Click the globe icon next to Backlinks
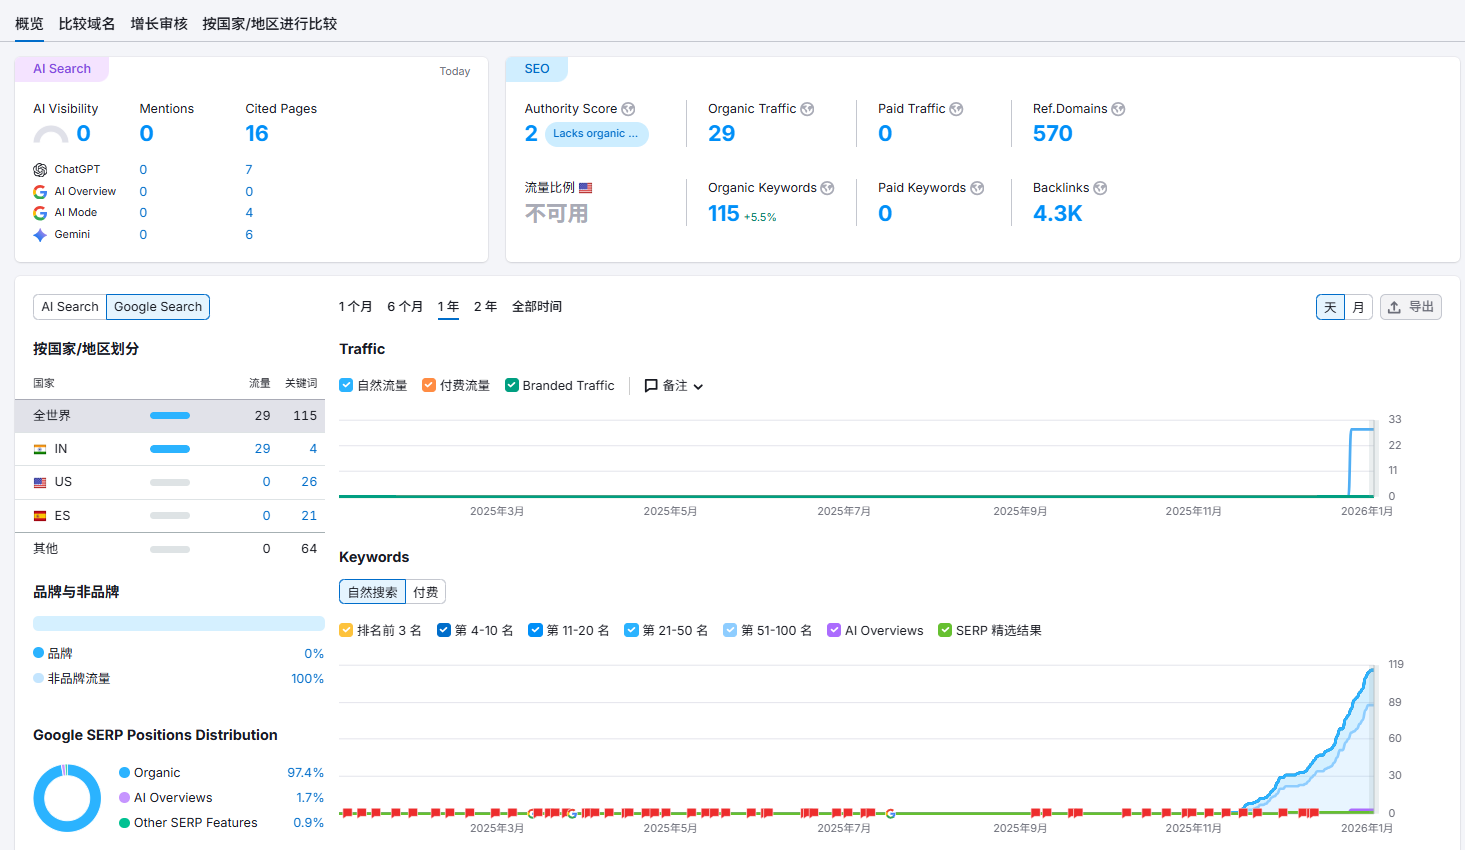This screenshot has height=850, width=1465. (x=1100, y=188)
